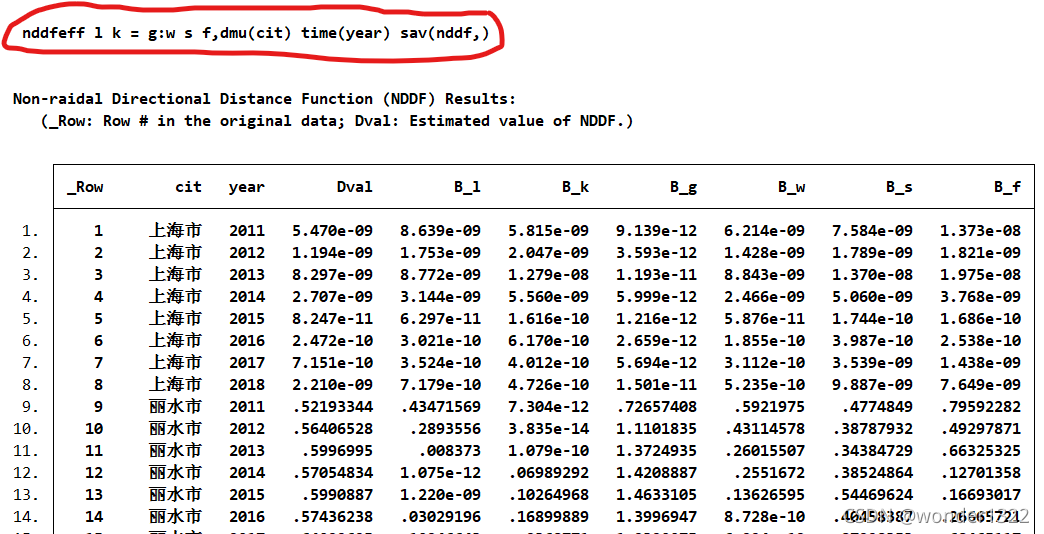The width and height of the screenshot is (1044, 534).
Task: Click B_f value 1.373e-08 in first row
Action: coord(980,231)
